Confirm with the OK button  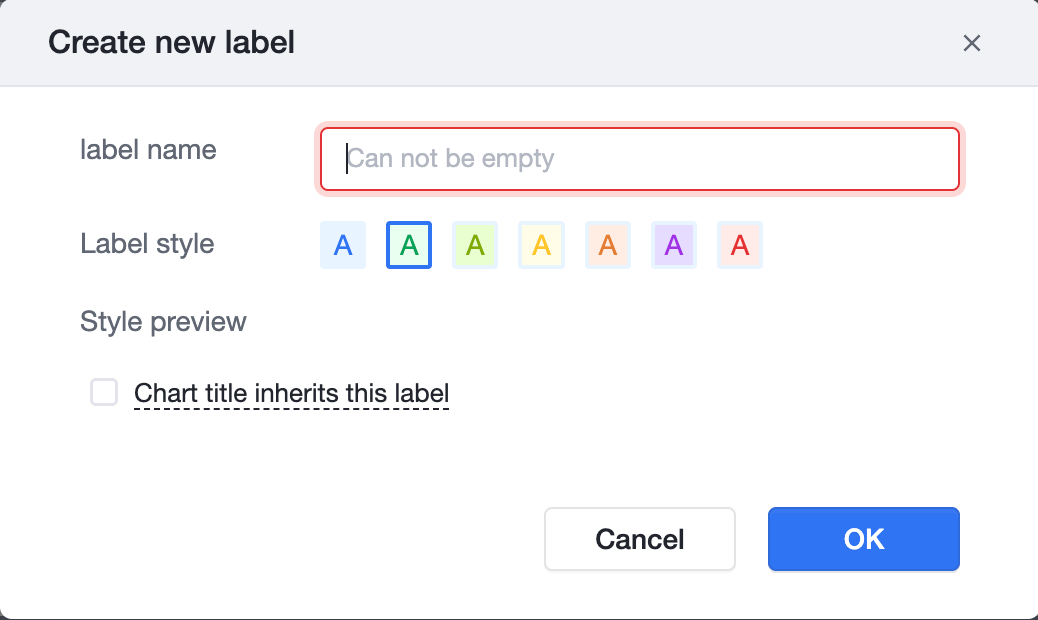[863, 539]
